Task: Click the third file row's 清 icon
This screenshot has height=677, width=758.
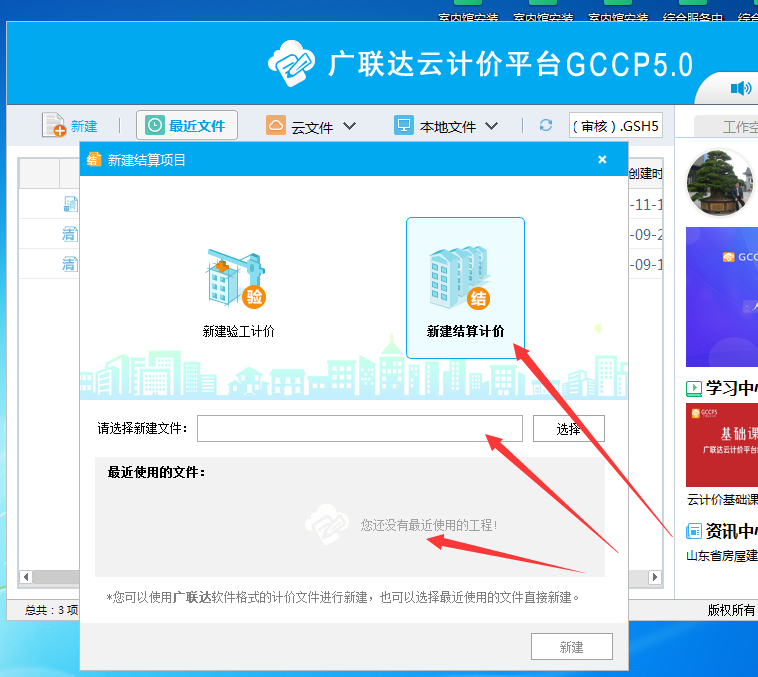Action: [70, 264]
